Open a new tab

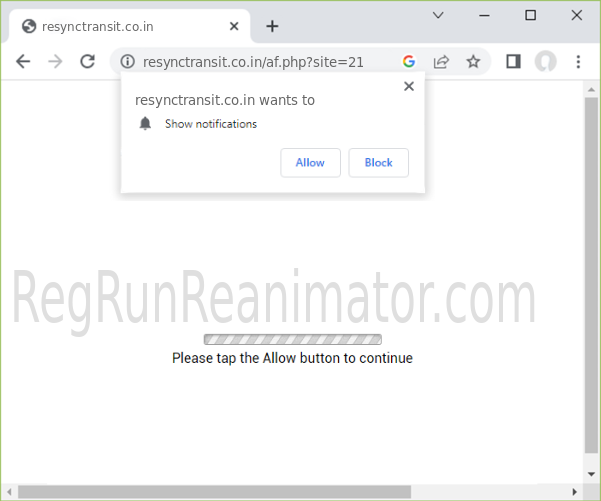point(272,26)
